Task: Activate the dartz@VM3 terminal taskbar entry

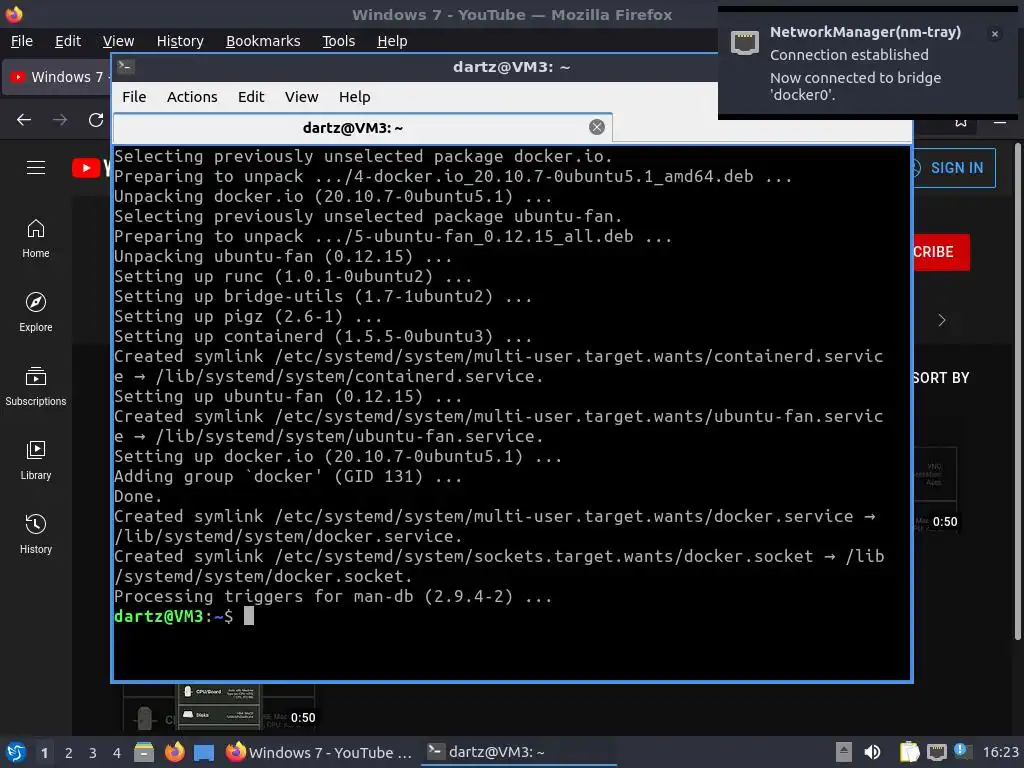Action: pyautogui.click(x=519, y=752)
